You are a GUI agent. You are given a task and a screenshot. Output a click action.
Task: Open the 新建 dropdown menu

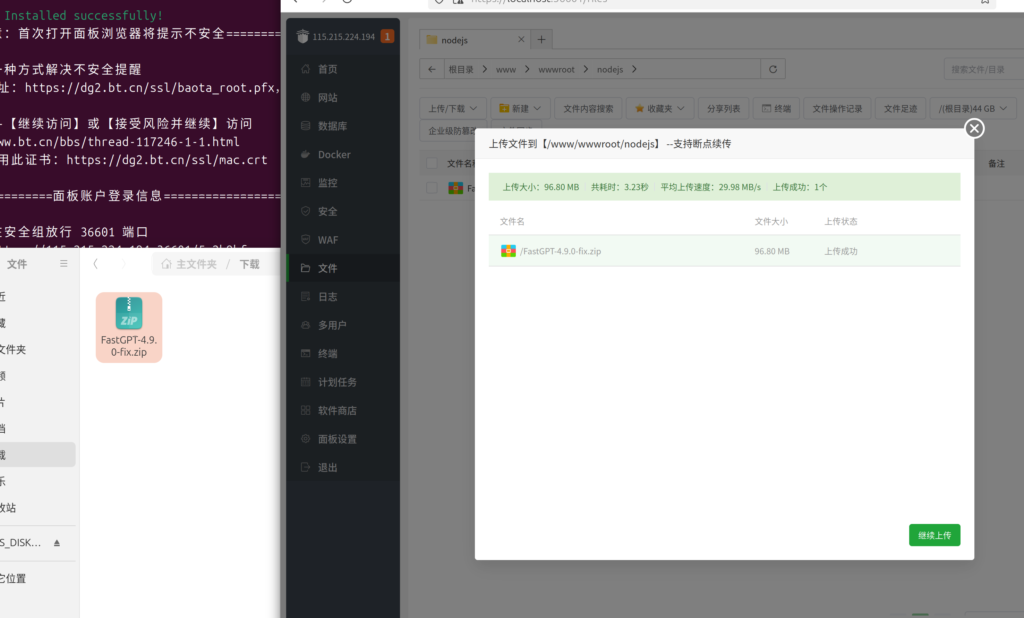pos(520,108)
